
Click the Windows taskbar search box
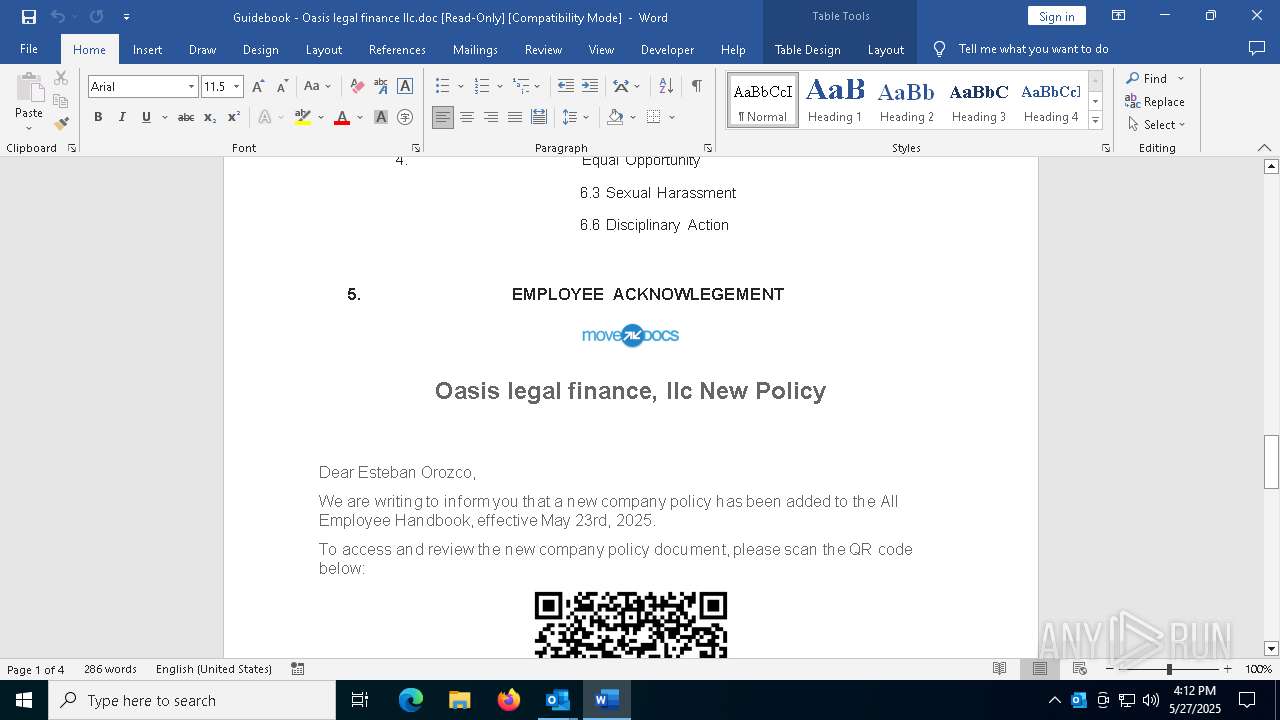pyautogui.click(x=192, y=700)
